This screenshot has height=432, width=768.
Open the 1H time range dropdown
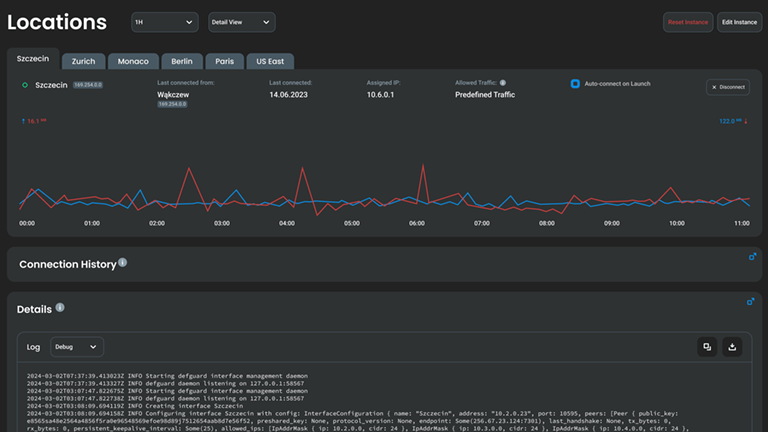click(164, 22)
